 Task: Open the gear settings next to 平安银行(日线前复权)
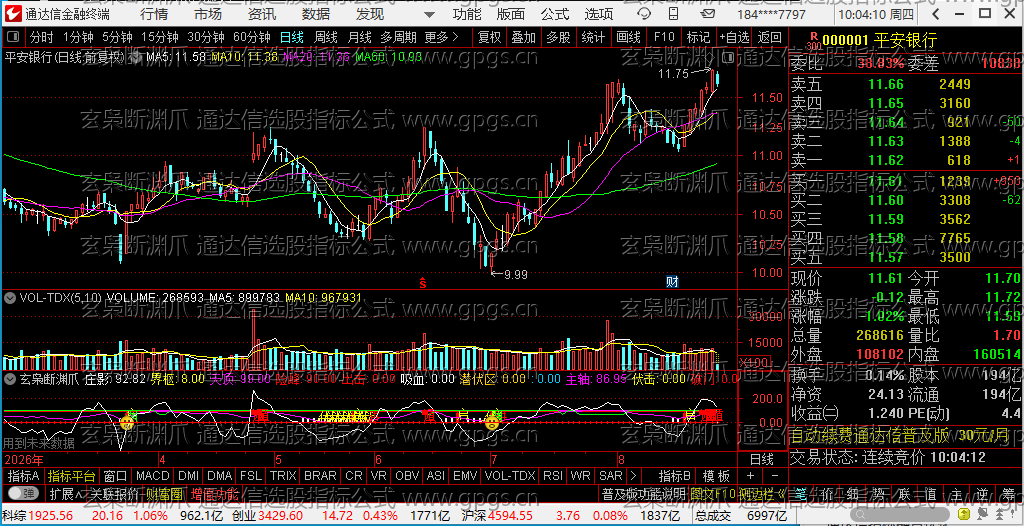(135, 58)
